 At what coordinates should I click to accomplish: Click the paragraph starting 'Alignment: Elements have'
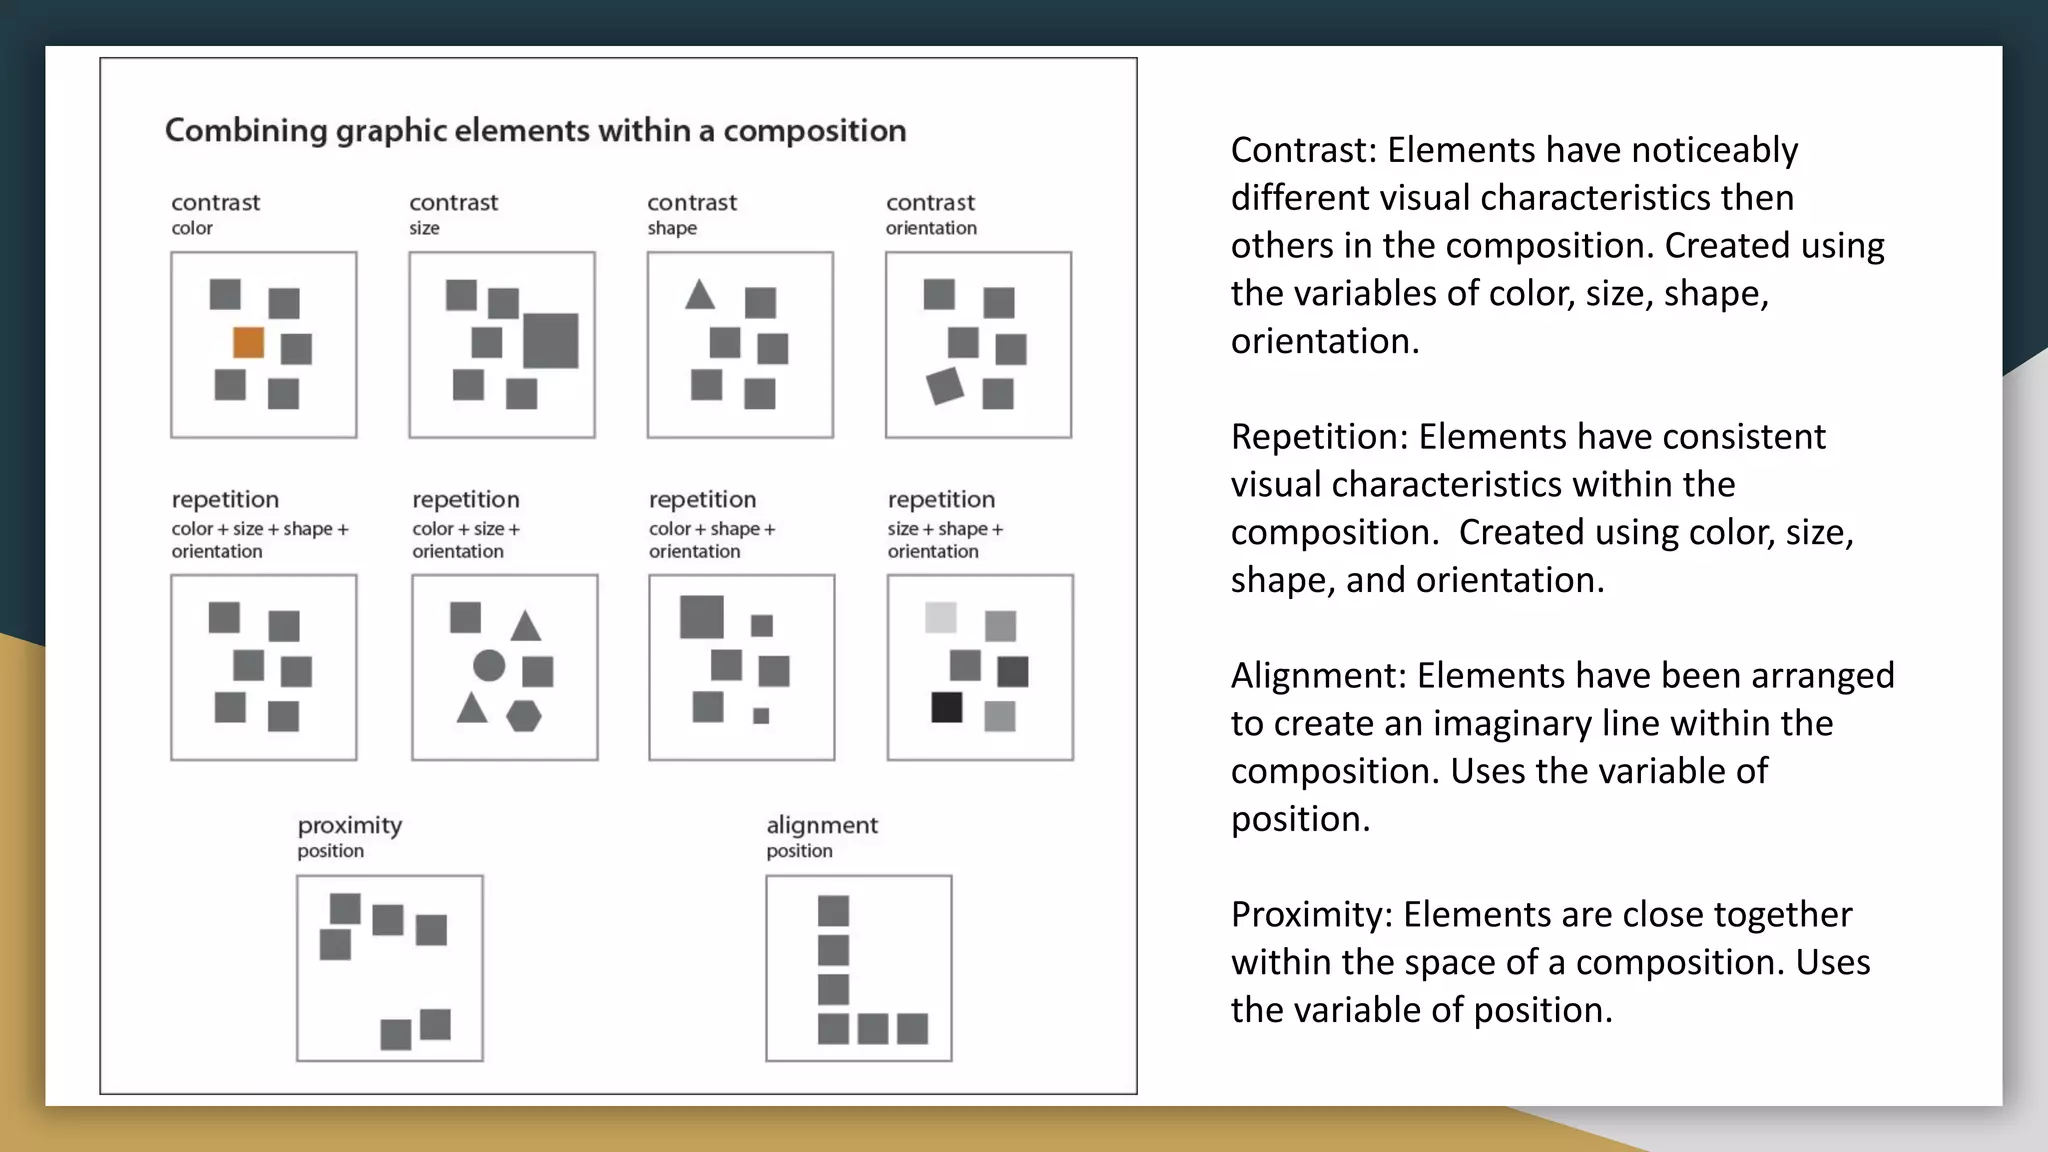click(x=1563, y=747)
